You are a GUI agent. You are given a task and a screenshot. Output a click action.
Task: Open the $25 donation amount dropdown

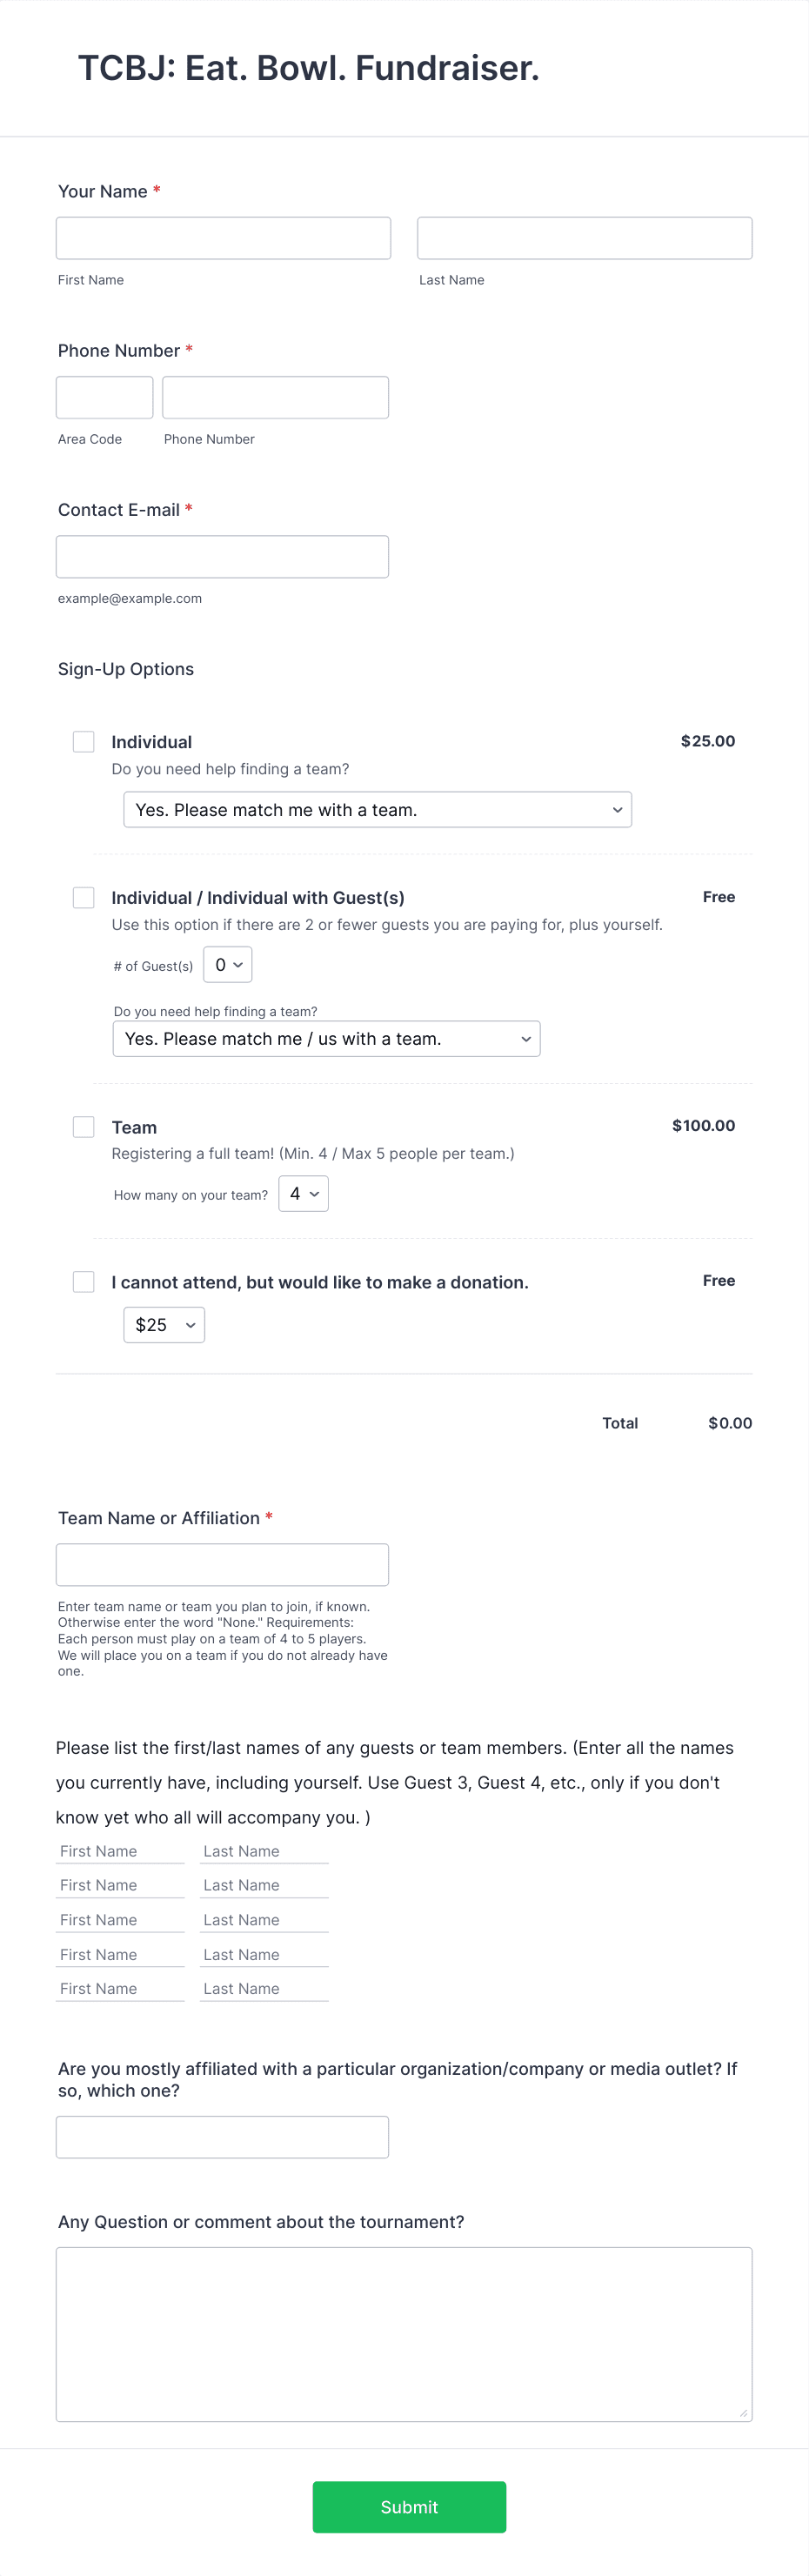[x=163, y=1324]
